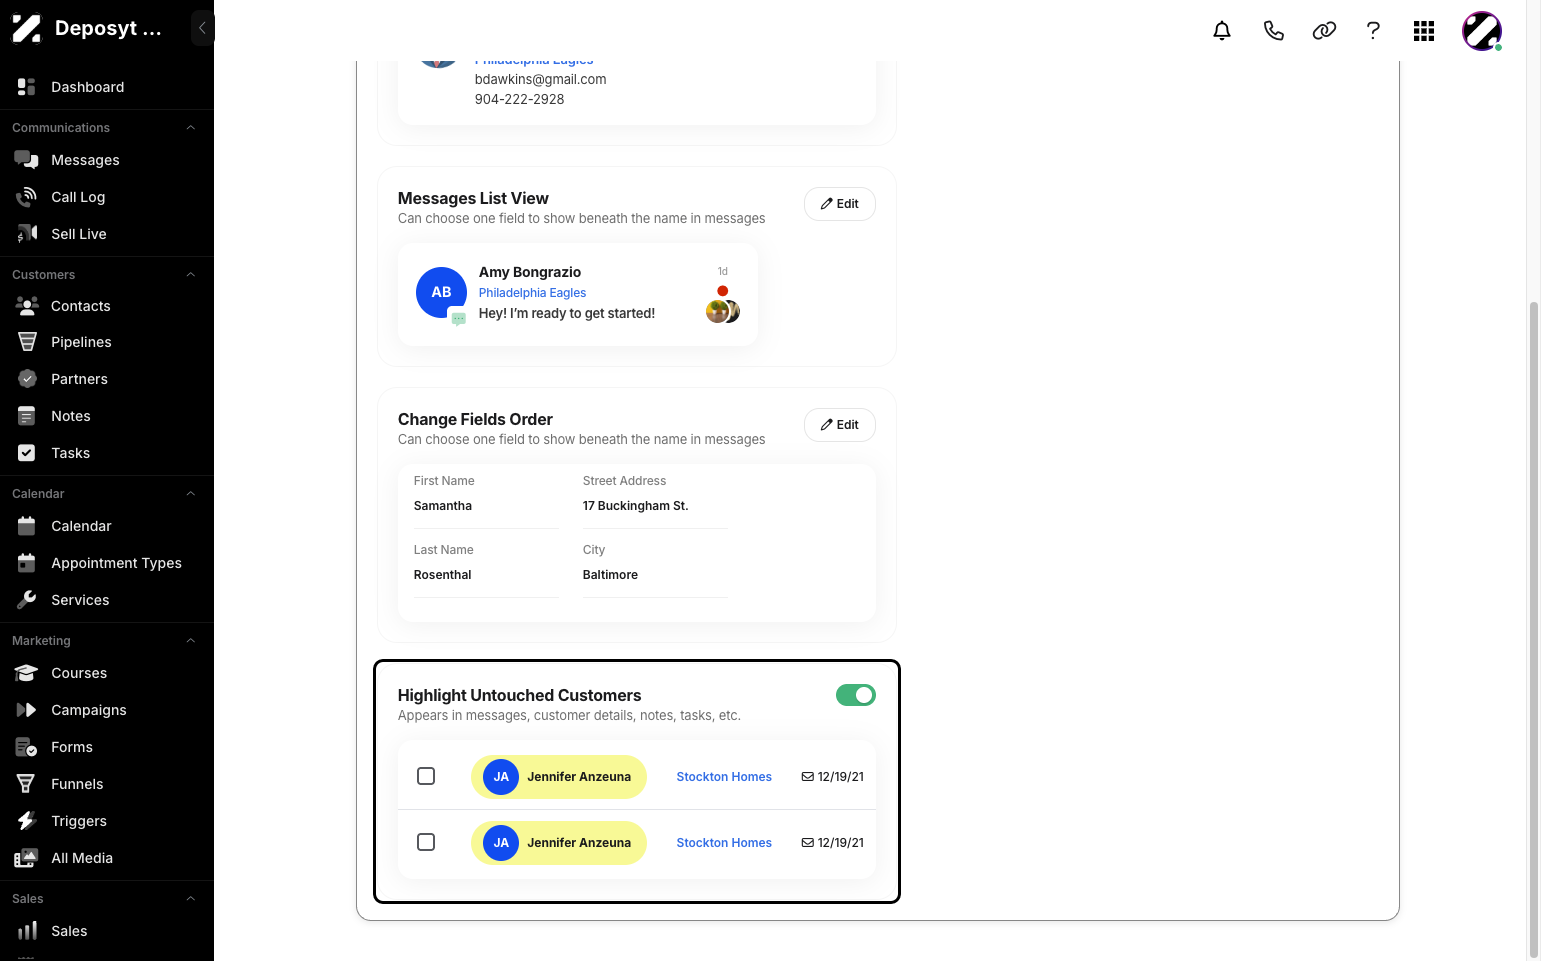Open the link icon in top bar
This screenshot has height=961, width=1541.
coord(1324,31)
